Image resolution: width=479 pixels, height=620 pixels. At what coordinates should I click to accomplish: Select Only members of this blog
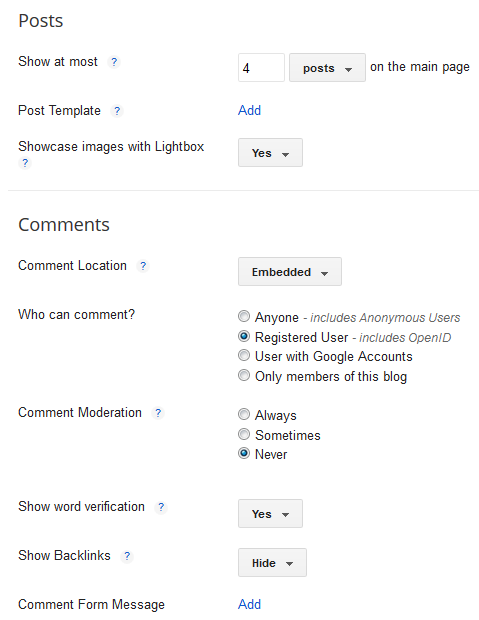tap(244, 375)
